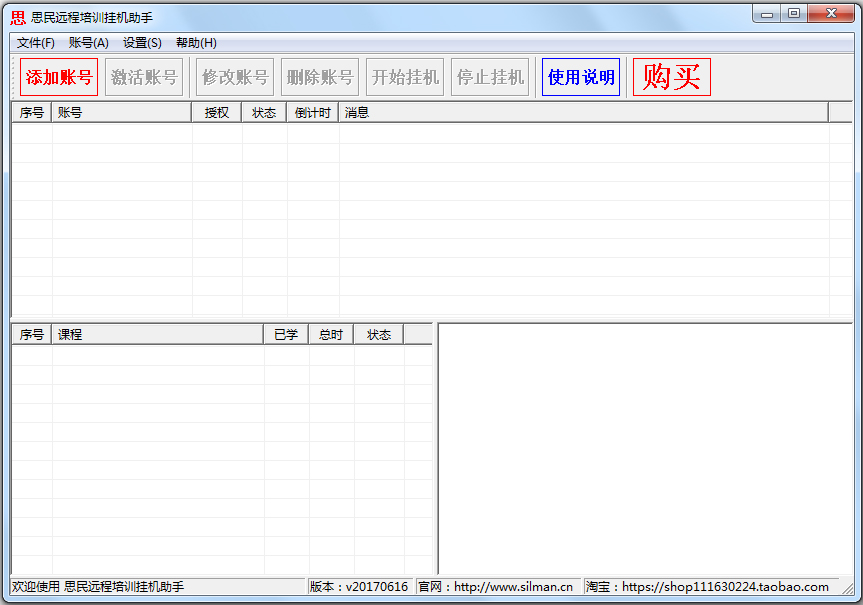Screen dimensions: 863x605
Task: Click the account list 状态 column header
Action: point(264,112)
